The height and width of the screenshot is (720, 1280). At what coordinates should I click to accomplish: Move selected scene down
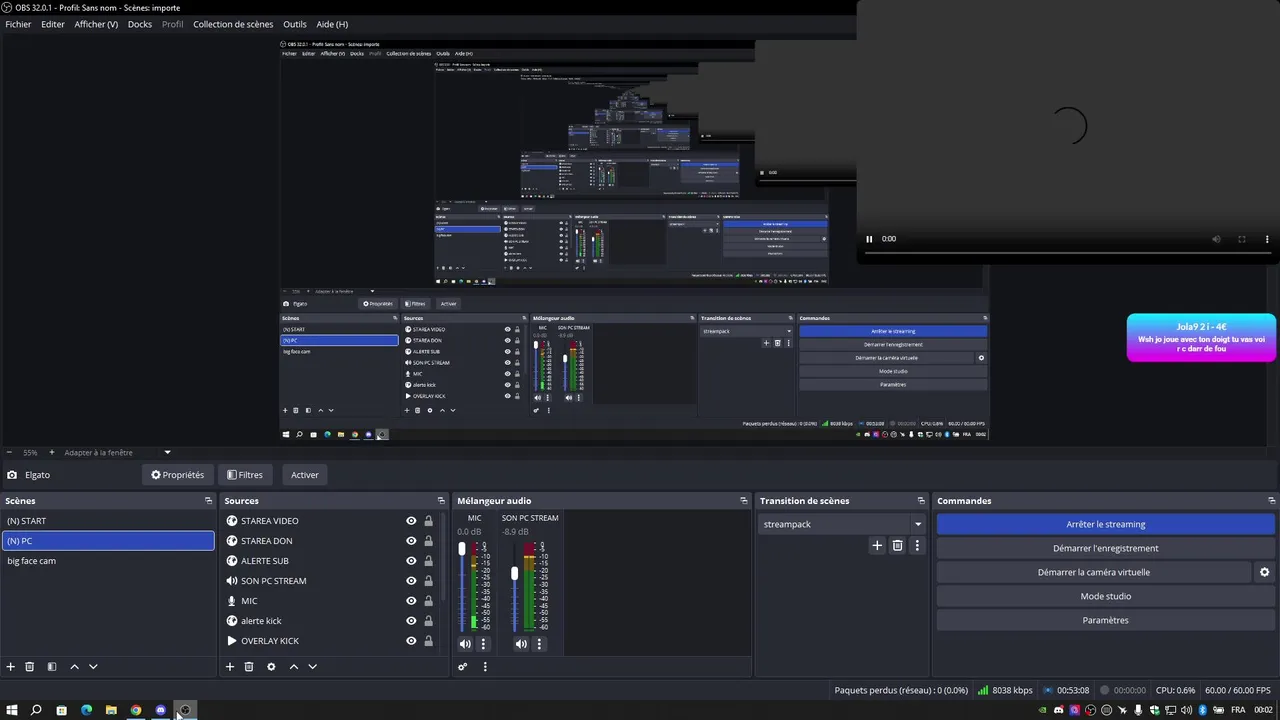[x=93, y=667]
